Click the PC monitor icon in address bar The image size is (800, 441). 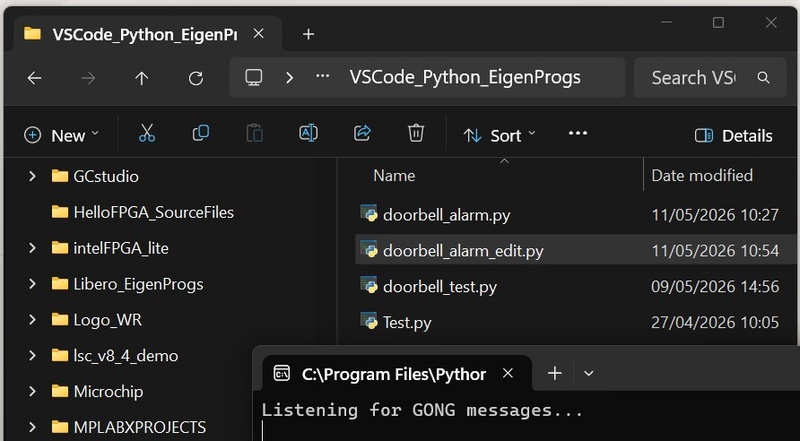[x=254, y=78]
